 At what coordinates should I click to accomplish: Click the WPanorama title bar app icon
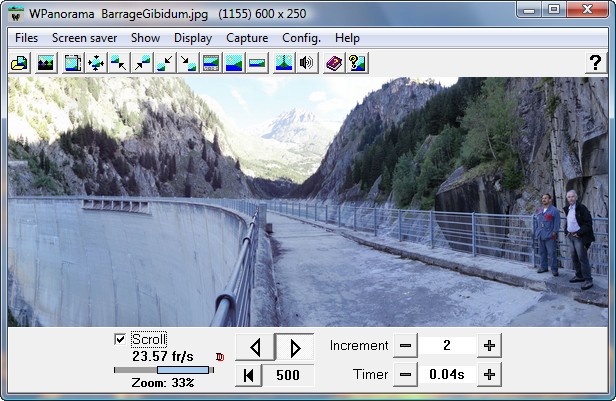point(16,15)
